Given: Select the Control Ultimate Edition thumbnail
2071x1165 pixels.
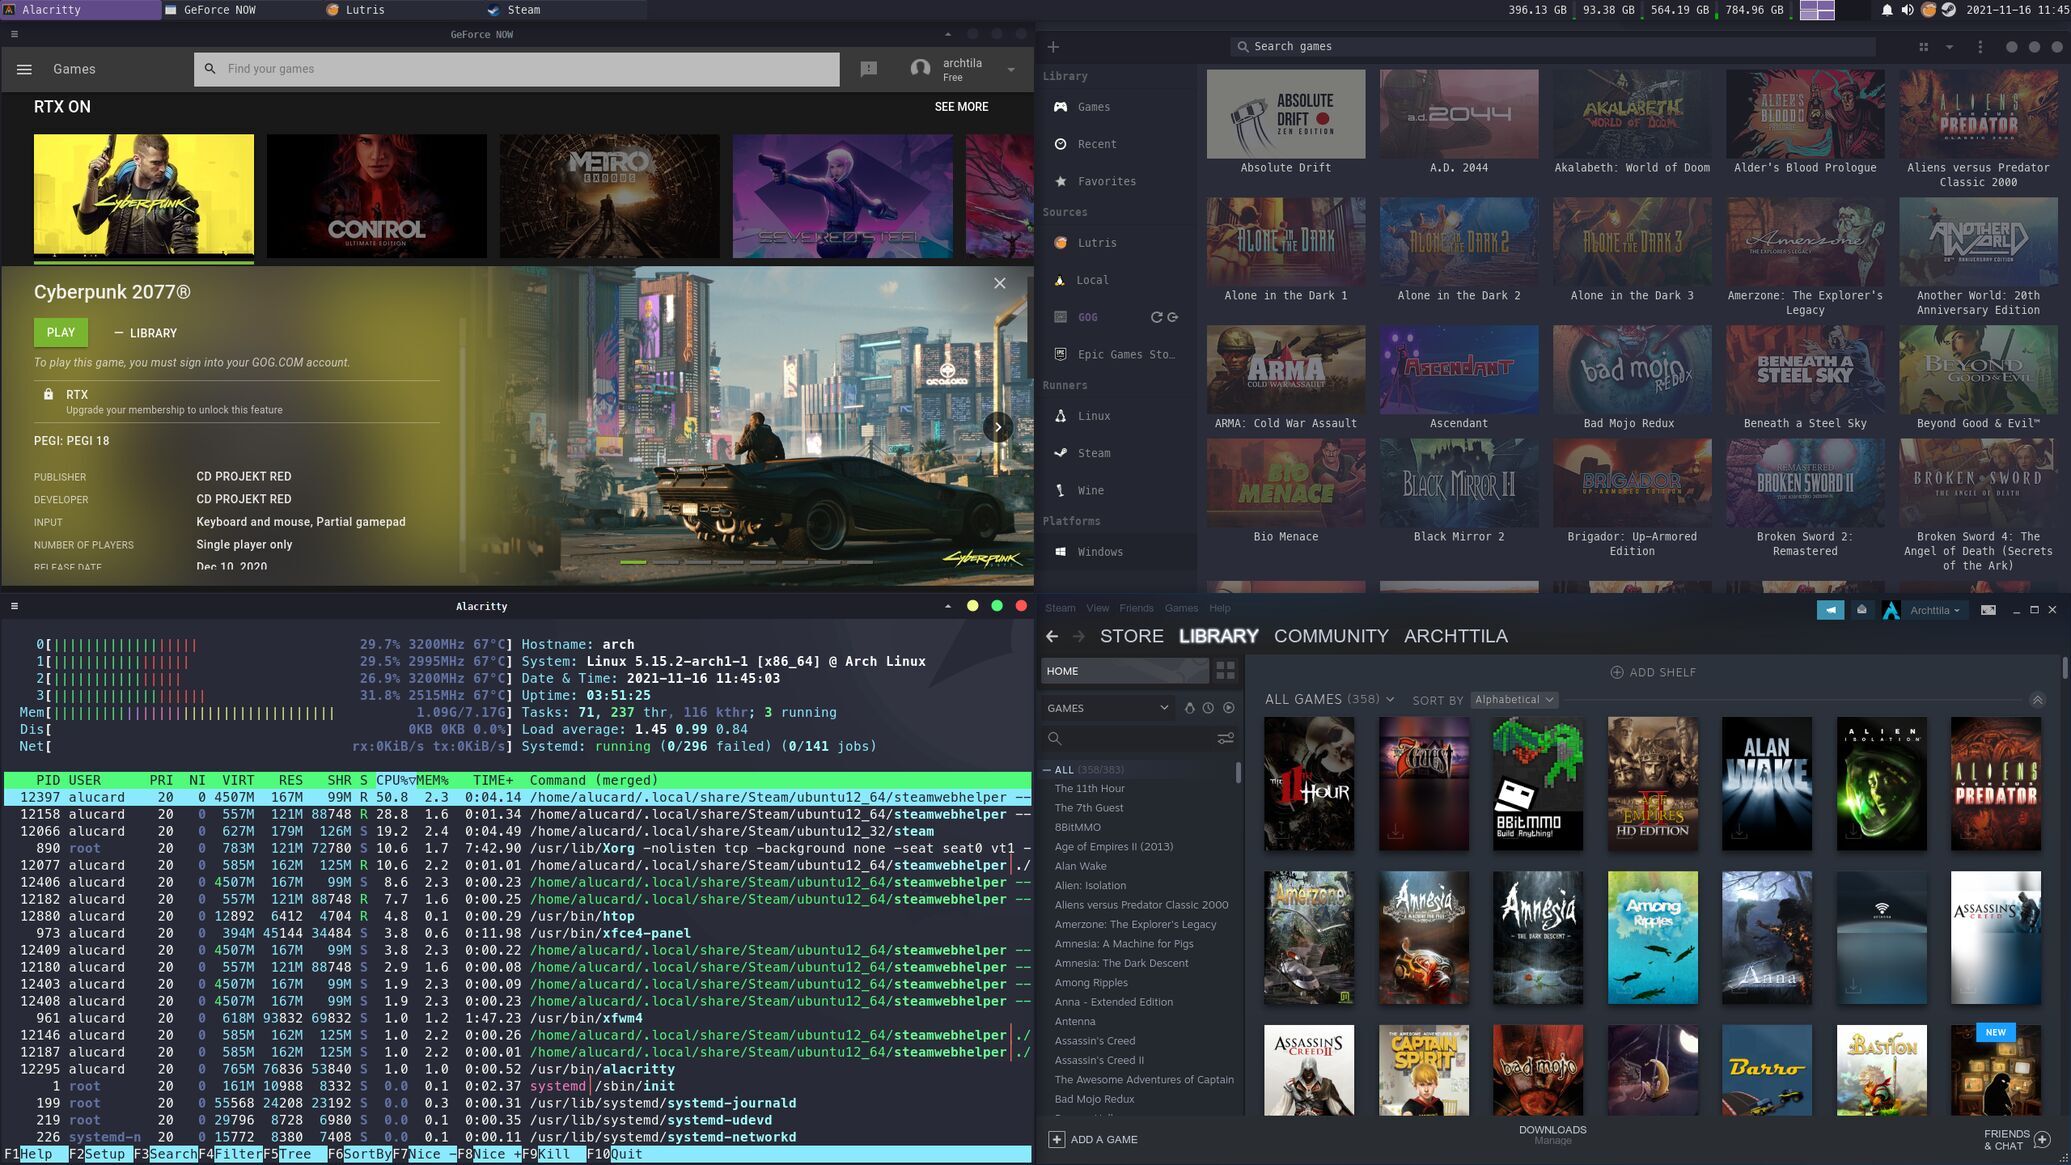Looking at the screenshot, I should tap(377, 196).
